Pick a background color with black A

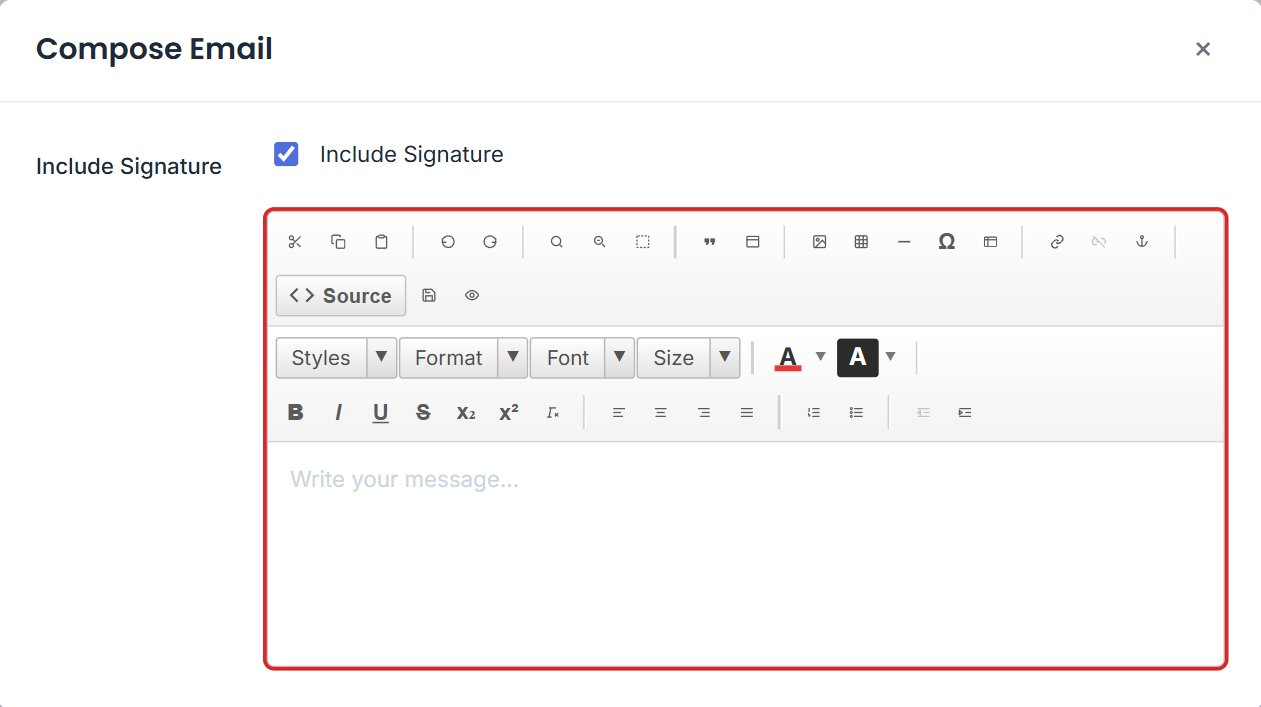point(857,358)
